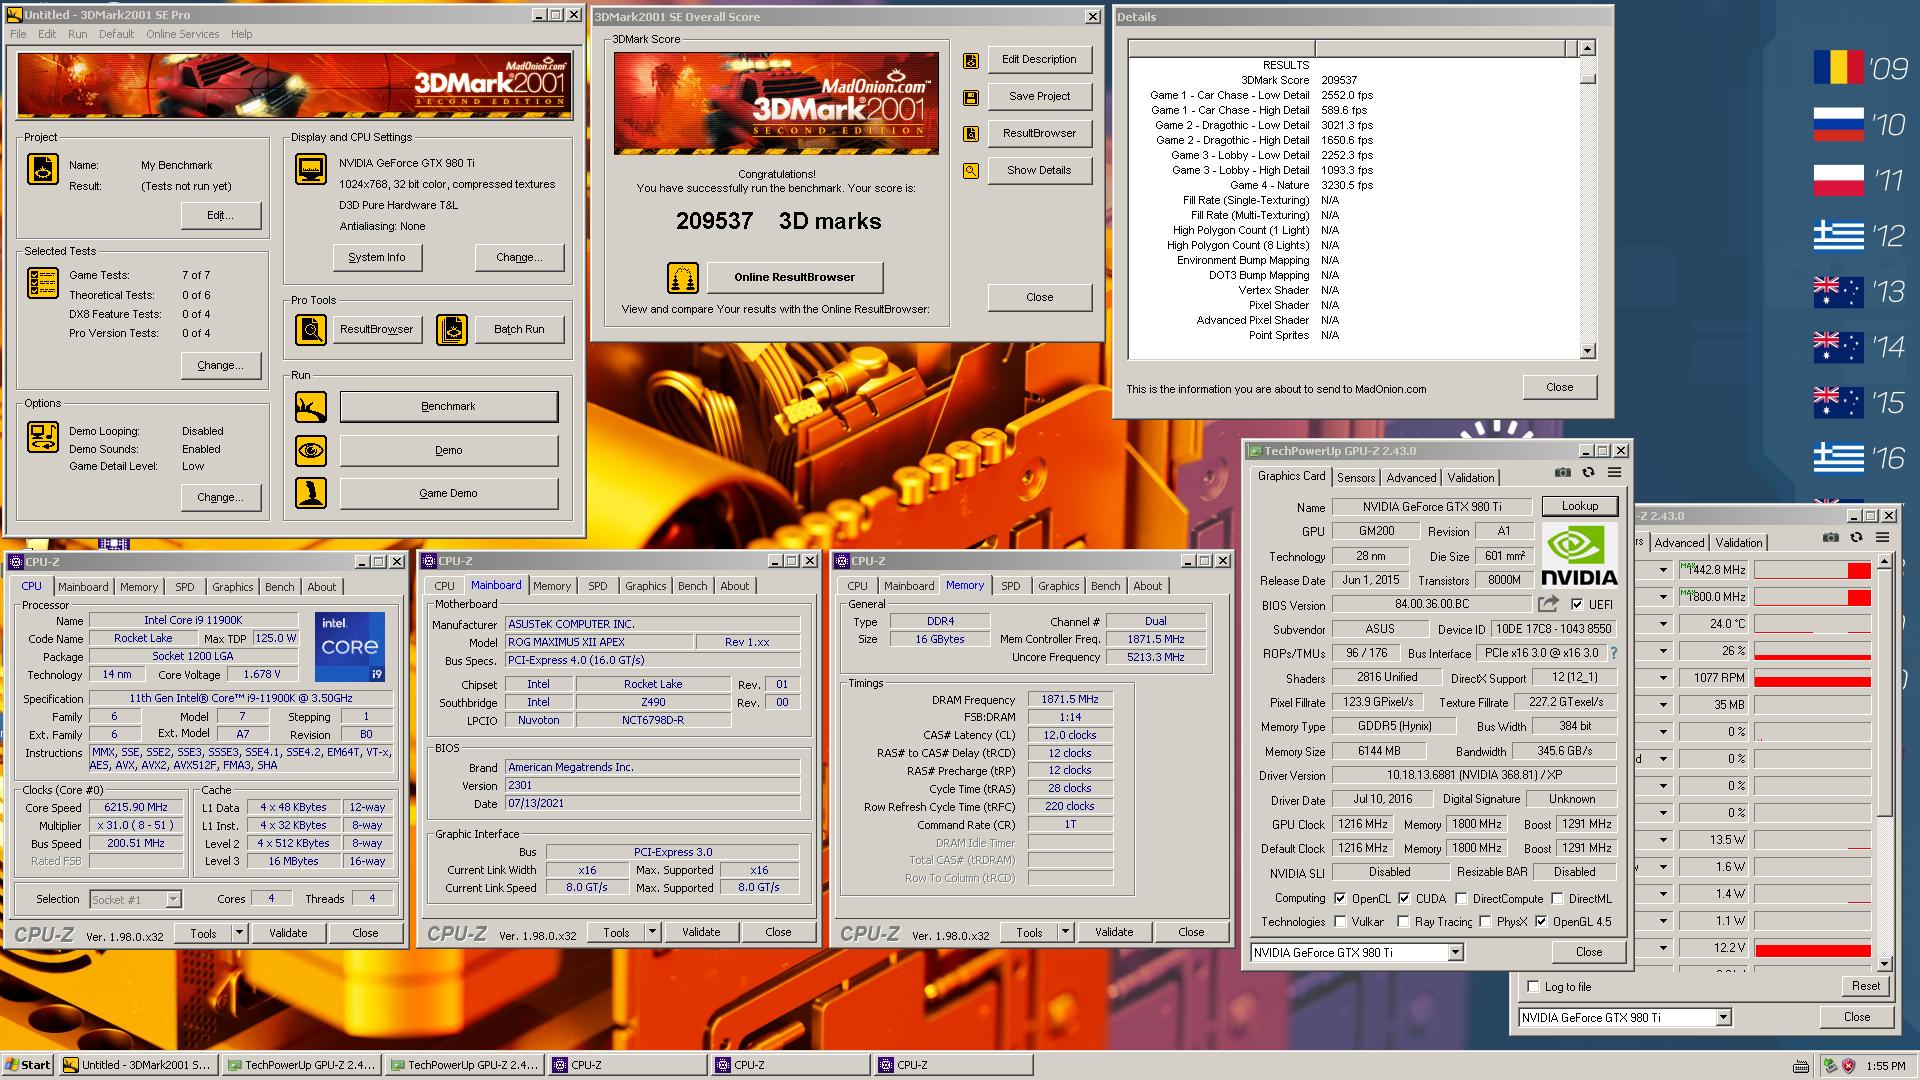Click the Batch Run icon under Pro Tools

tap(452, 329)
